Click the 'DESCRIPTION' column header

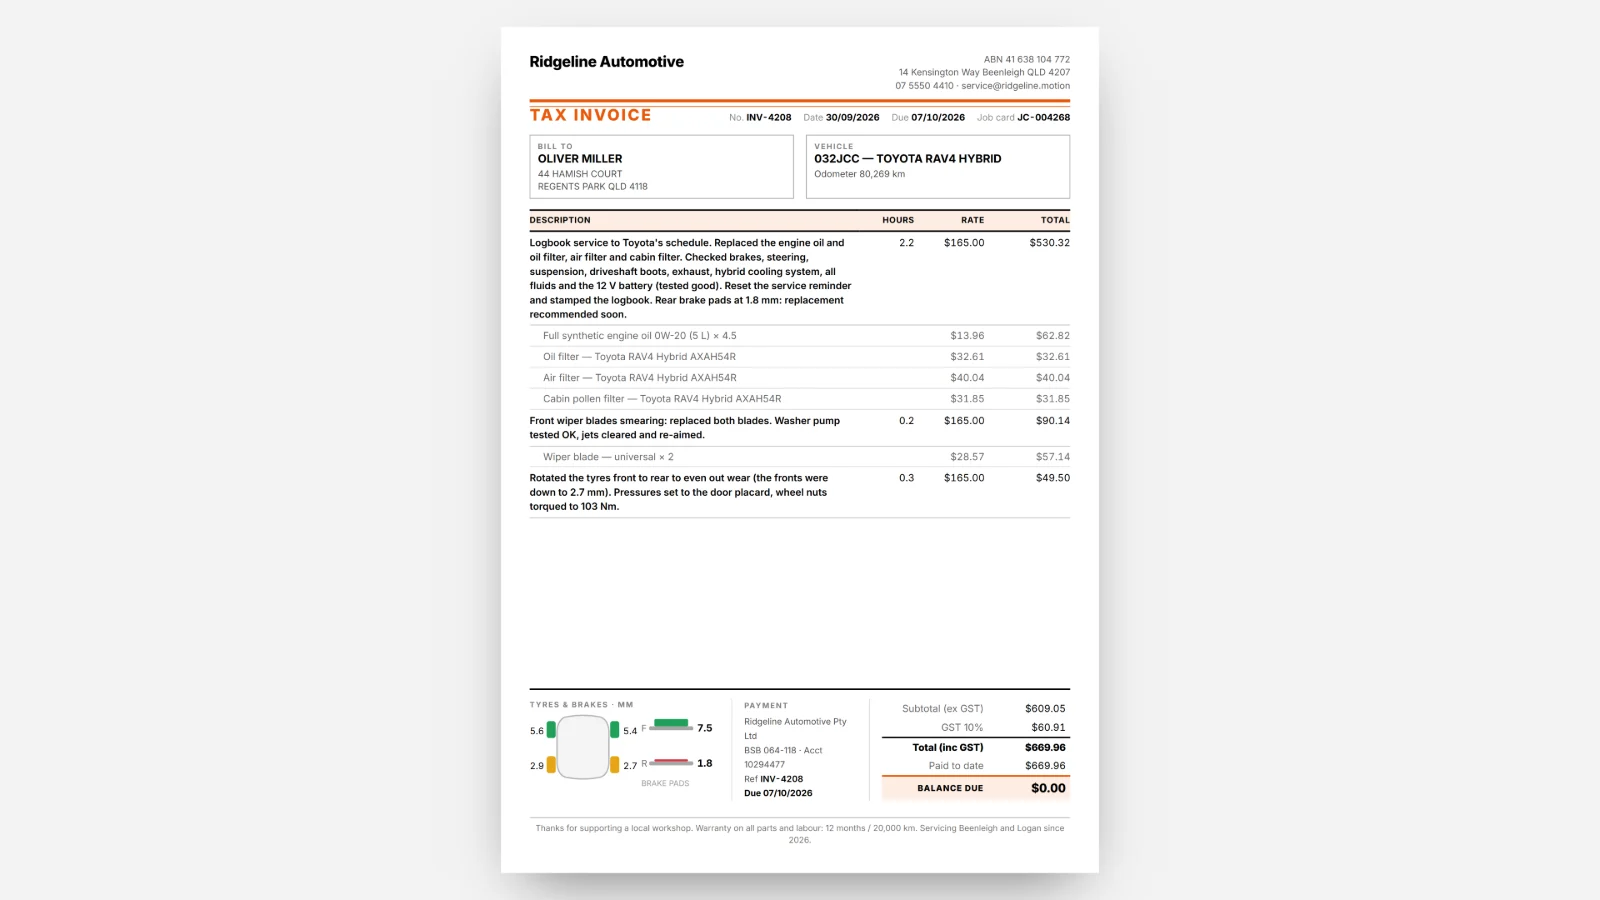coord(560,220)
